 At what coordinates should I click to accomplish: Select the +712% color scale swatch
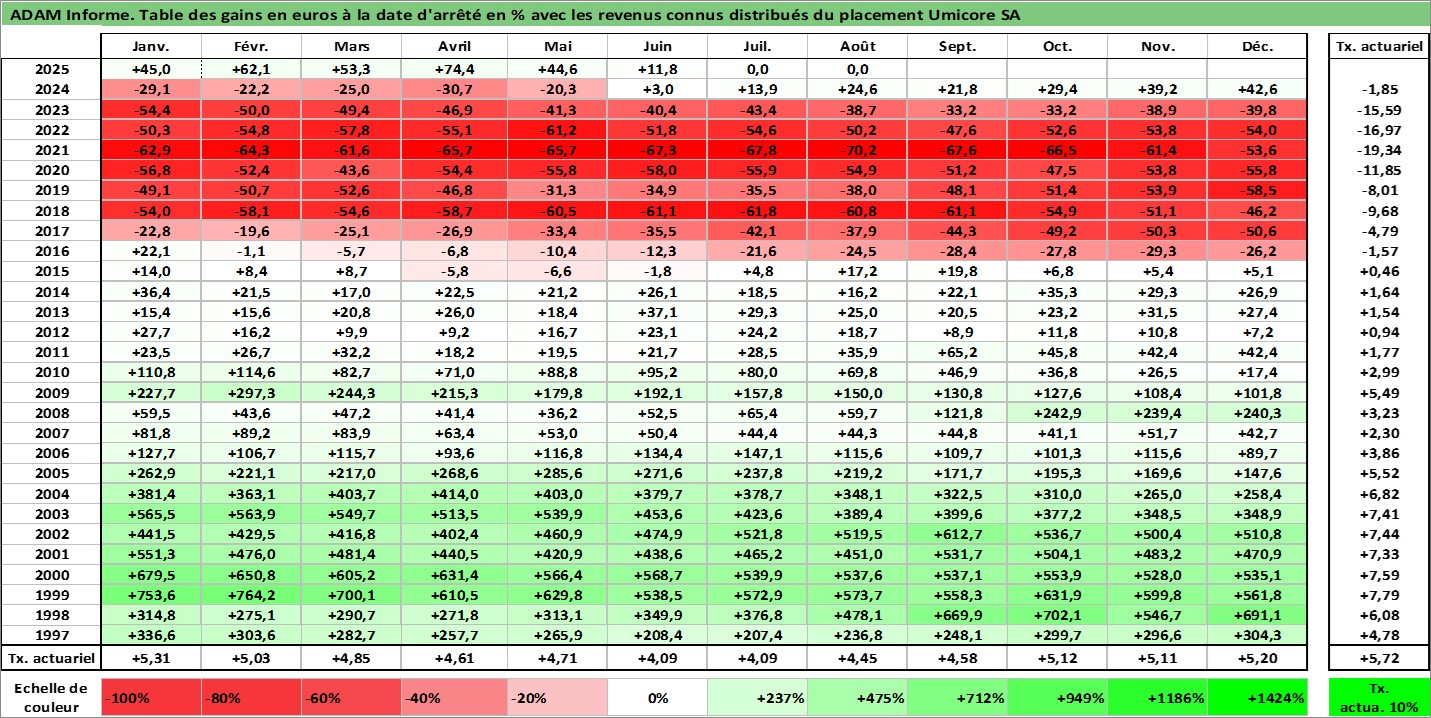click(957, 697)
